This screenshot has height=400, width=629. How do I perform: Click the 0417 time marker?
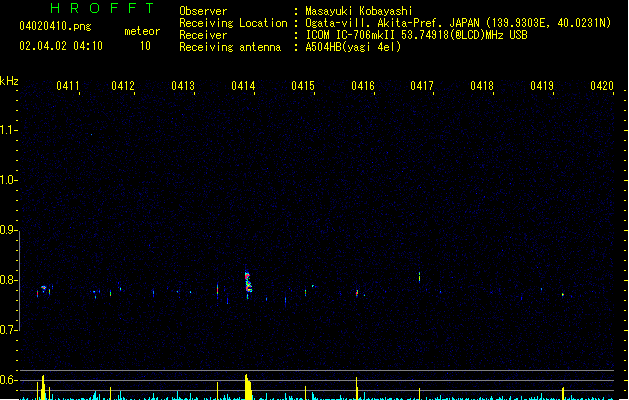point(422,86)
